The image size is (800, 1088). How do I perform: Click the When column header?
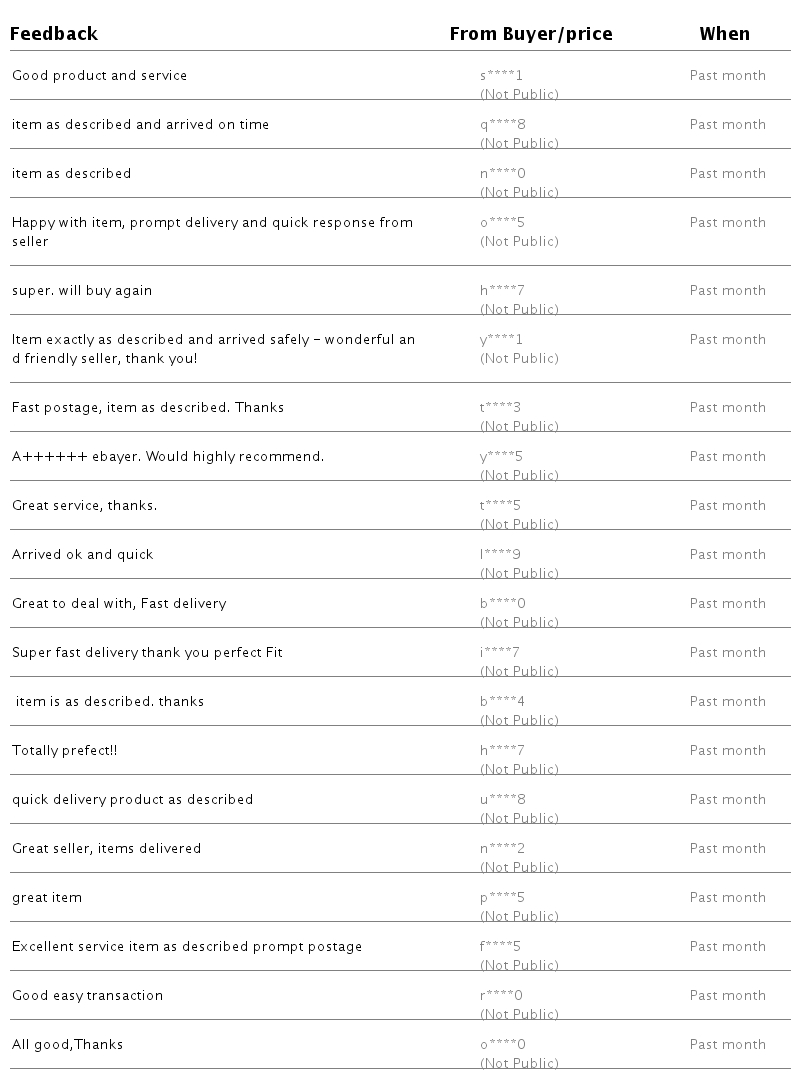tap(724, 34)
